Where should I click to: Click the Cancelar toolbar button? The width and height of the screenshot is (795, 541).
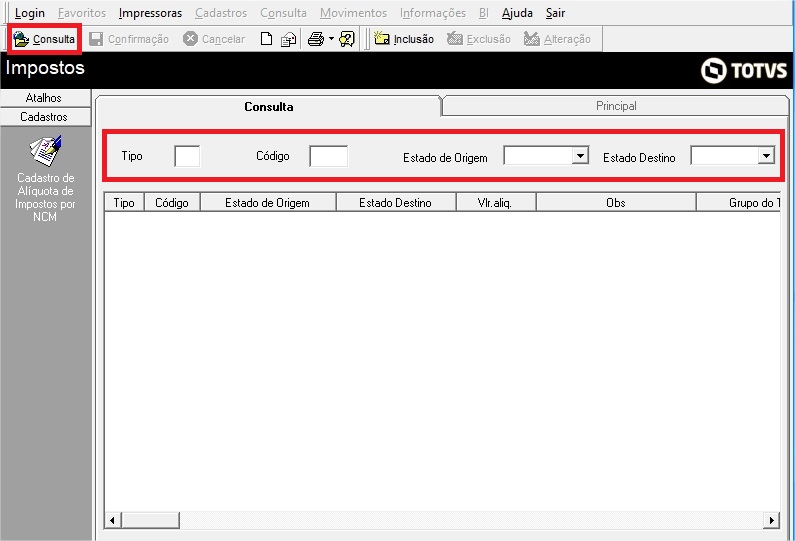[x=214, y=39]
